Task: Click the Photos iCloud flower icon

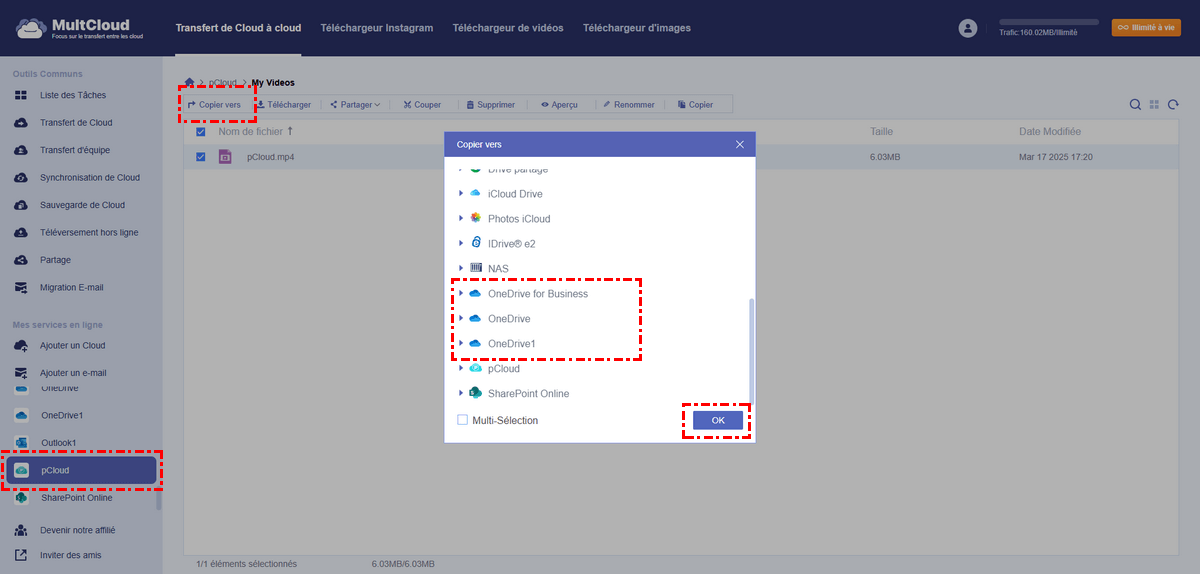Action: click(475, 219)
